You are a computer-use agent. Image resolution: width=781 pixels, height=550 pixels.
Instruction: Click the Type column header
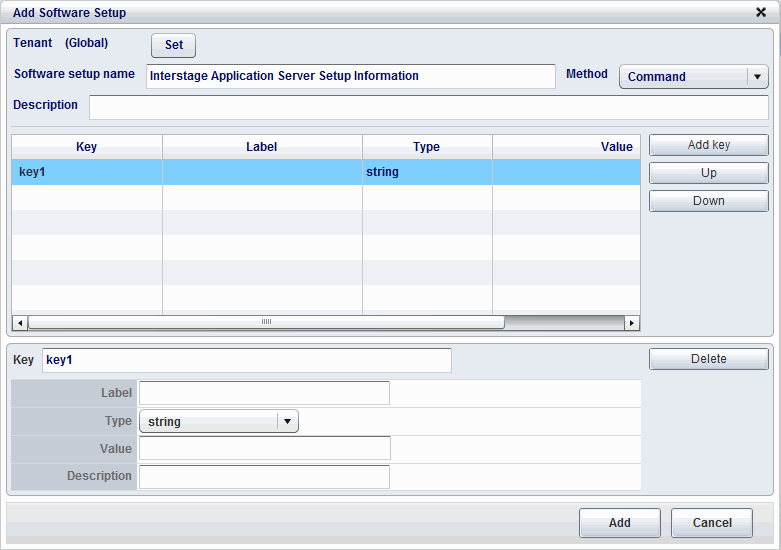(426, 147)
